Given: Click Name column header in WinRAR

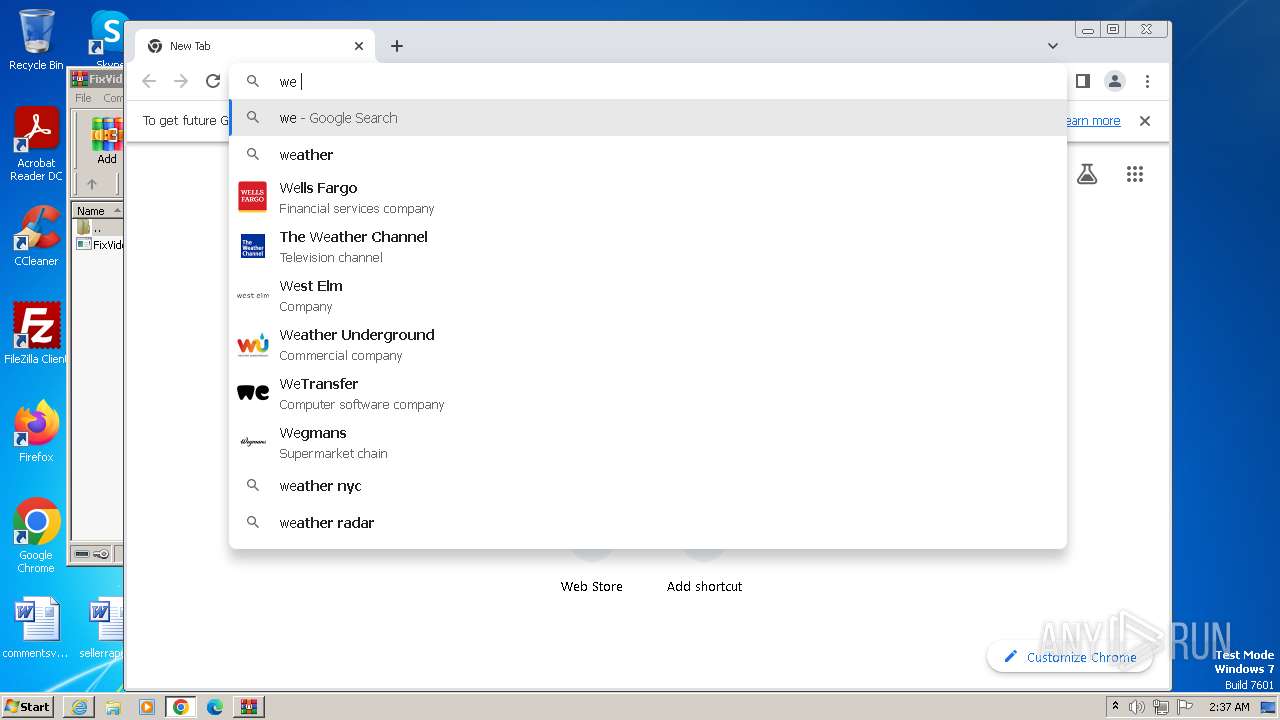Looking at the screenshot, I should (x=98, y=211).
